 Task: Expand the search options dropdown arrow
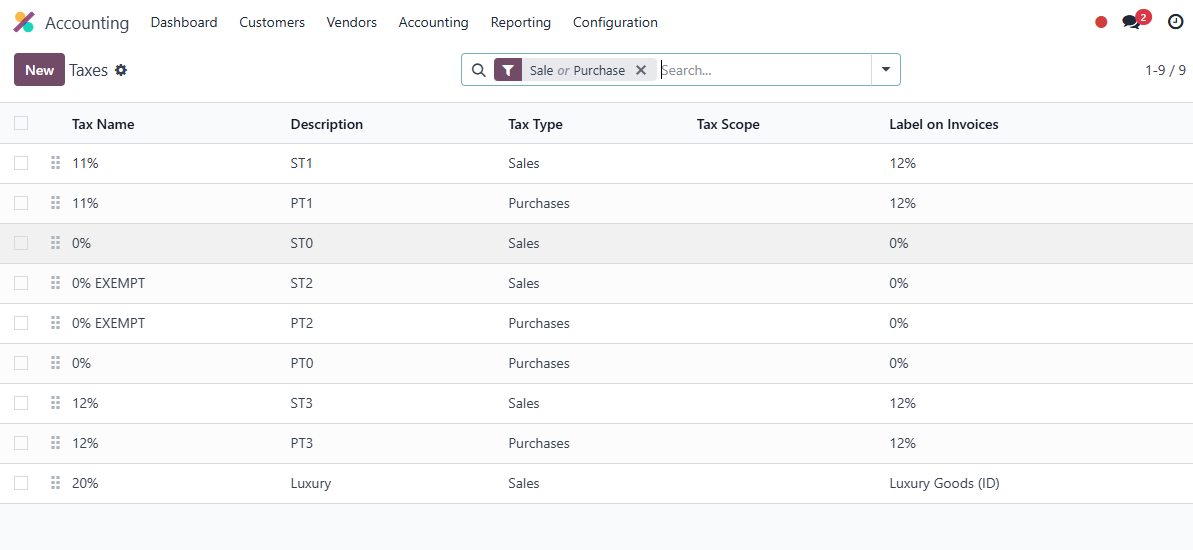tap(885, 70)
